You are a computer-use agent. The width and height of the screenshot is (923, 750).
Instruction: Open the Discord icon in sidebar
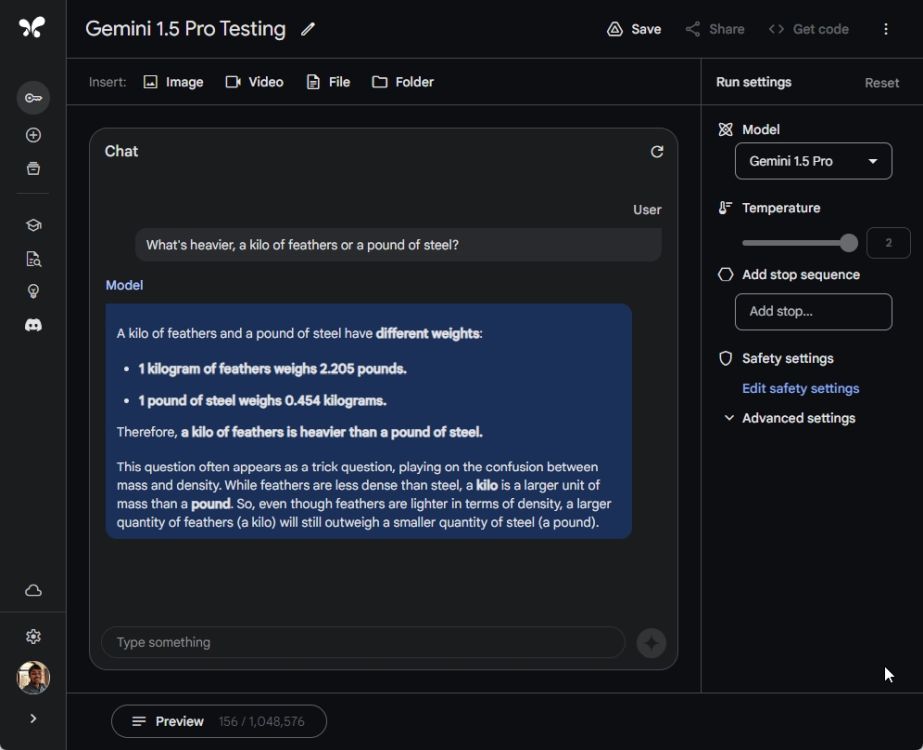tap(33, 325)
